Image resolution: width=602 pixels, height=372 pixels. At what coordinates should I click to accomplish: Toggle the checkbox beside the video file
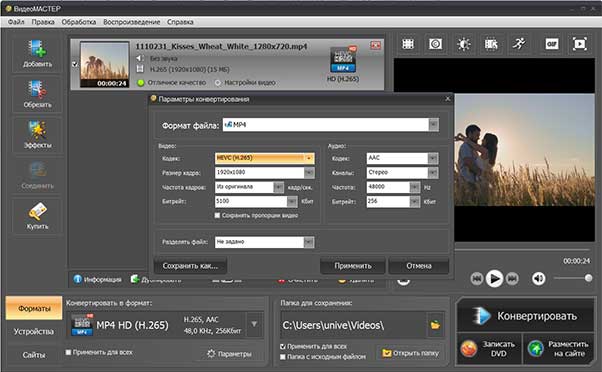(75, 64)
